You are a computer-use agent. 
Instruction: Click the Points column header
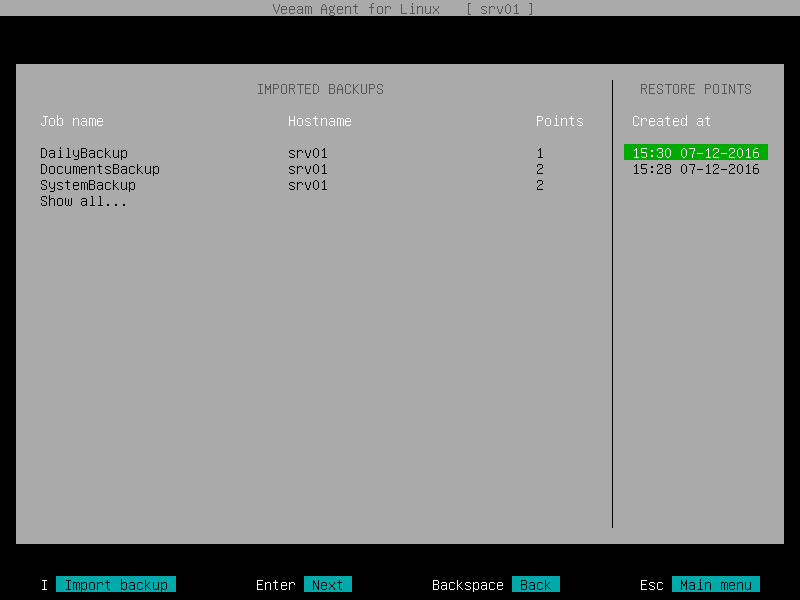click(x=560, y=121)
